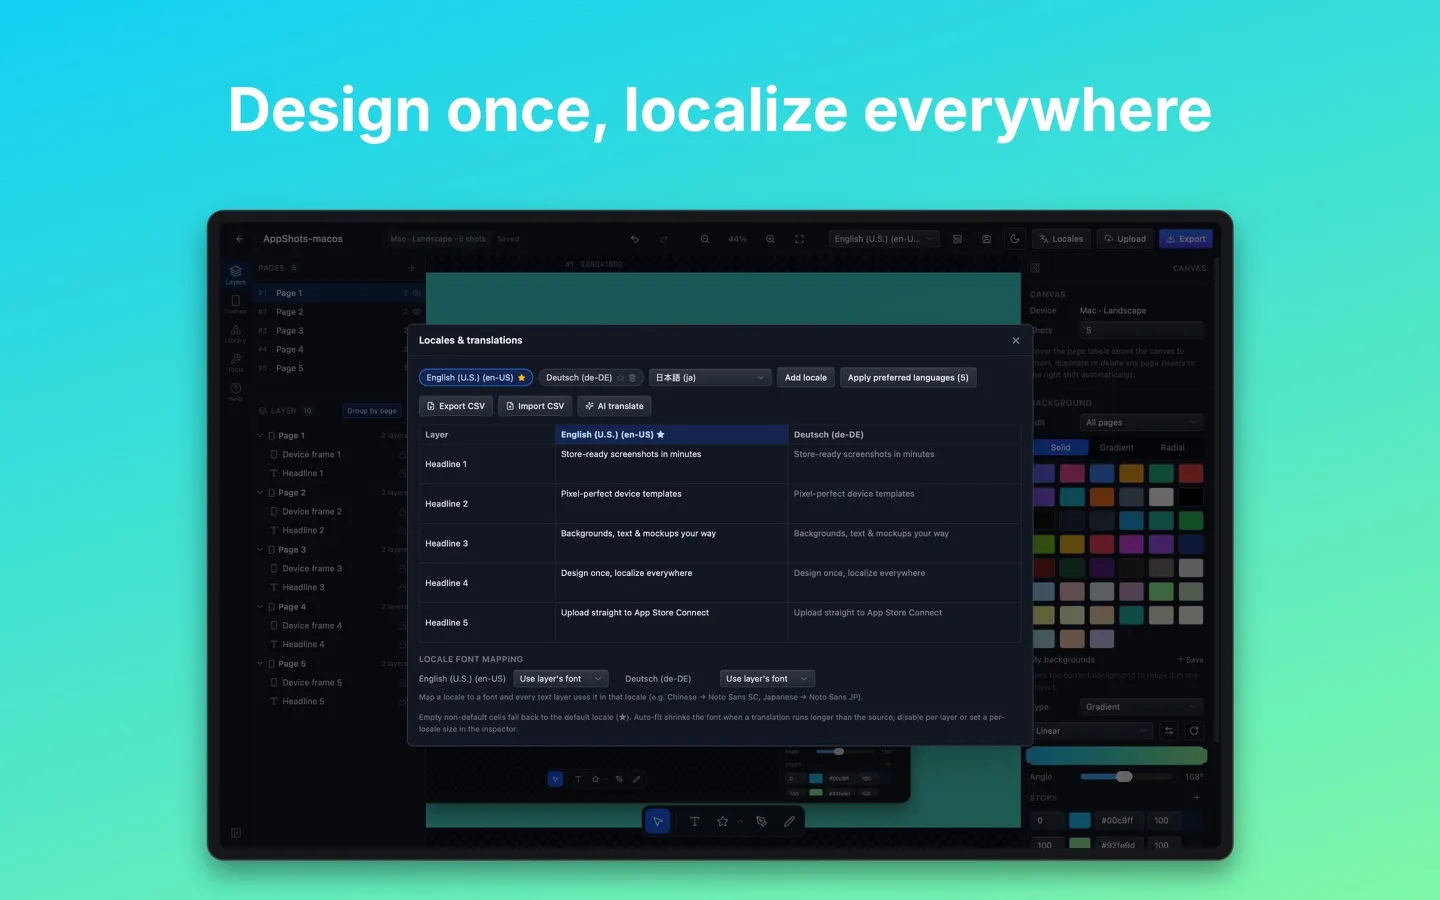Close the Locales & translations dialog
This screenshot has height=900, width=1440.
[1016, 341]
